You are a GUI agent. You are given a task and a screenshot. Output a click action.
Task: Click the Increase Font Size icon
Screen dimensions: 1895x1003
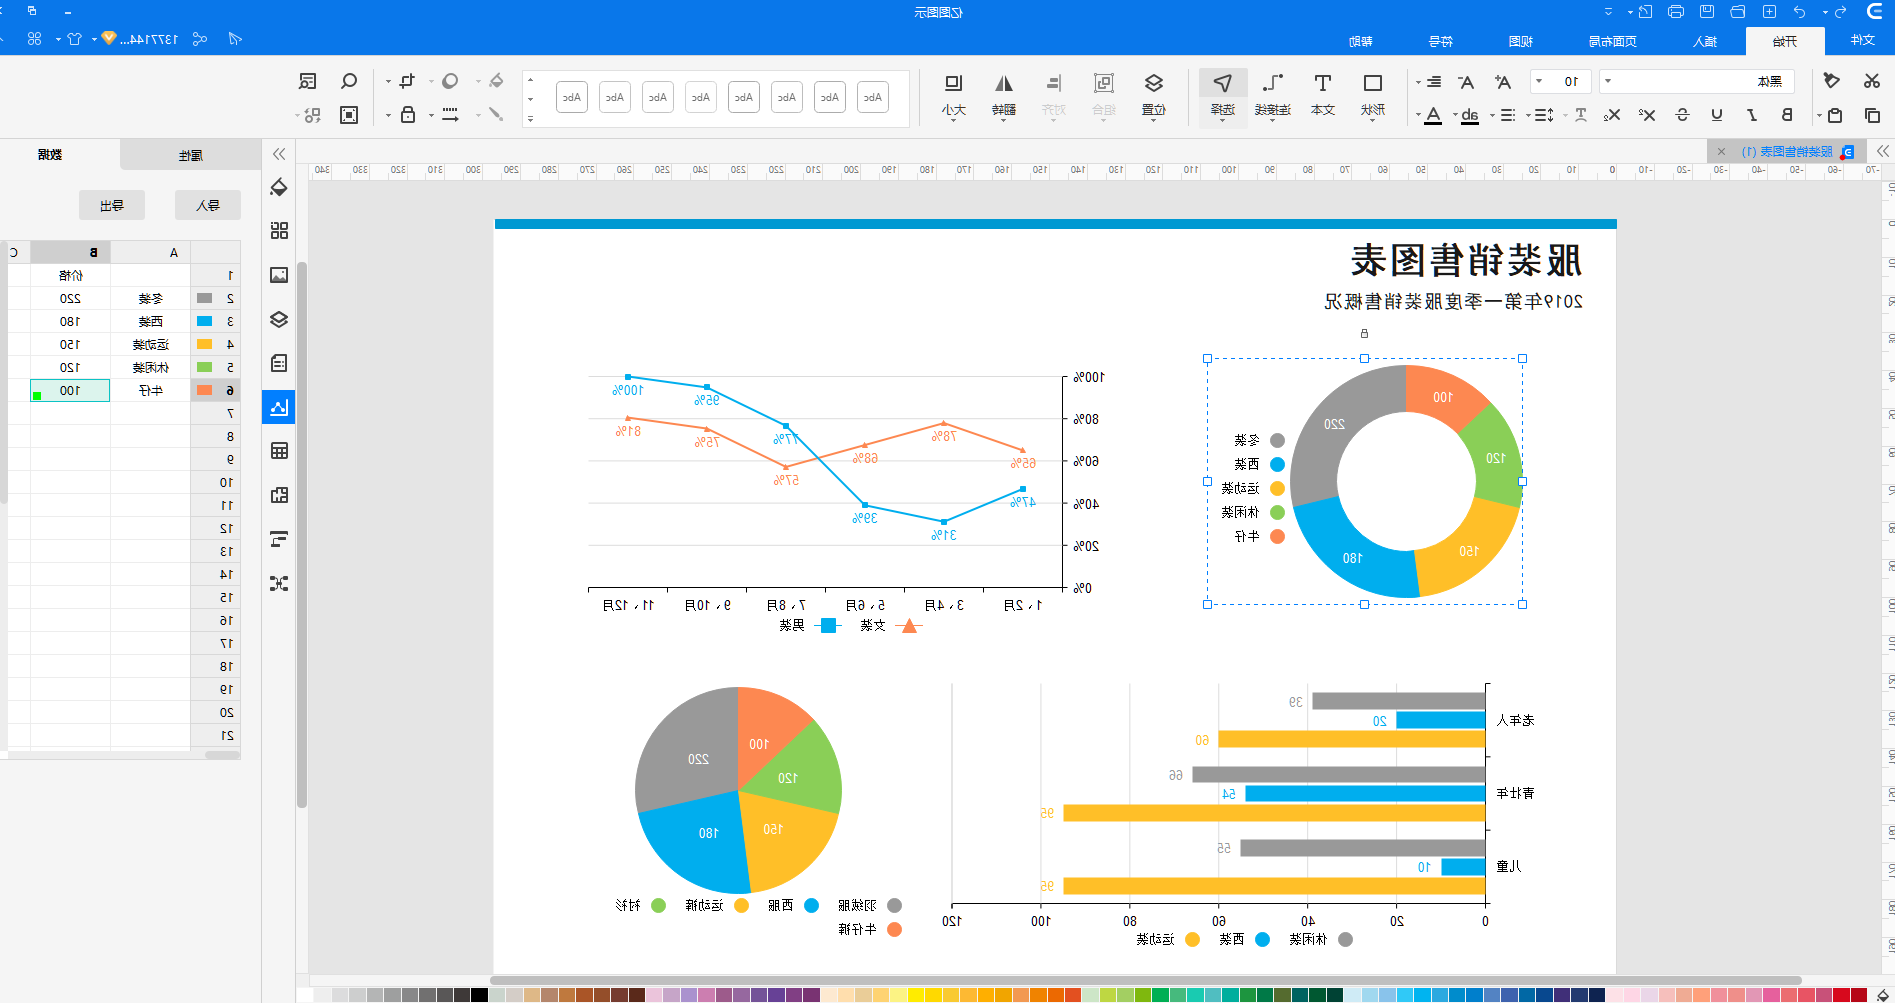tap(1502, 82)
